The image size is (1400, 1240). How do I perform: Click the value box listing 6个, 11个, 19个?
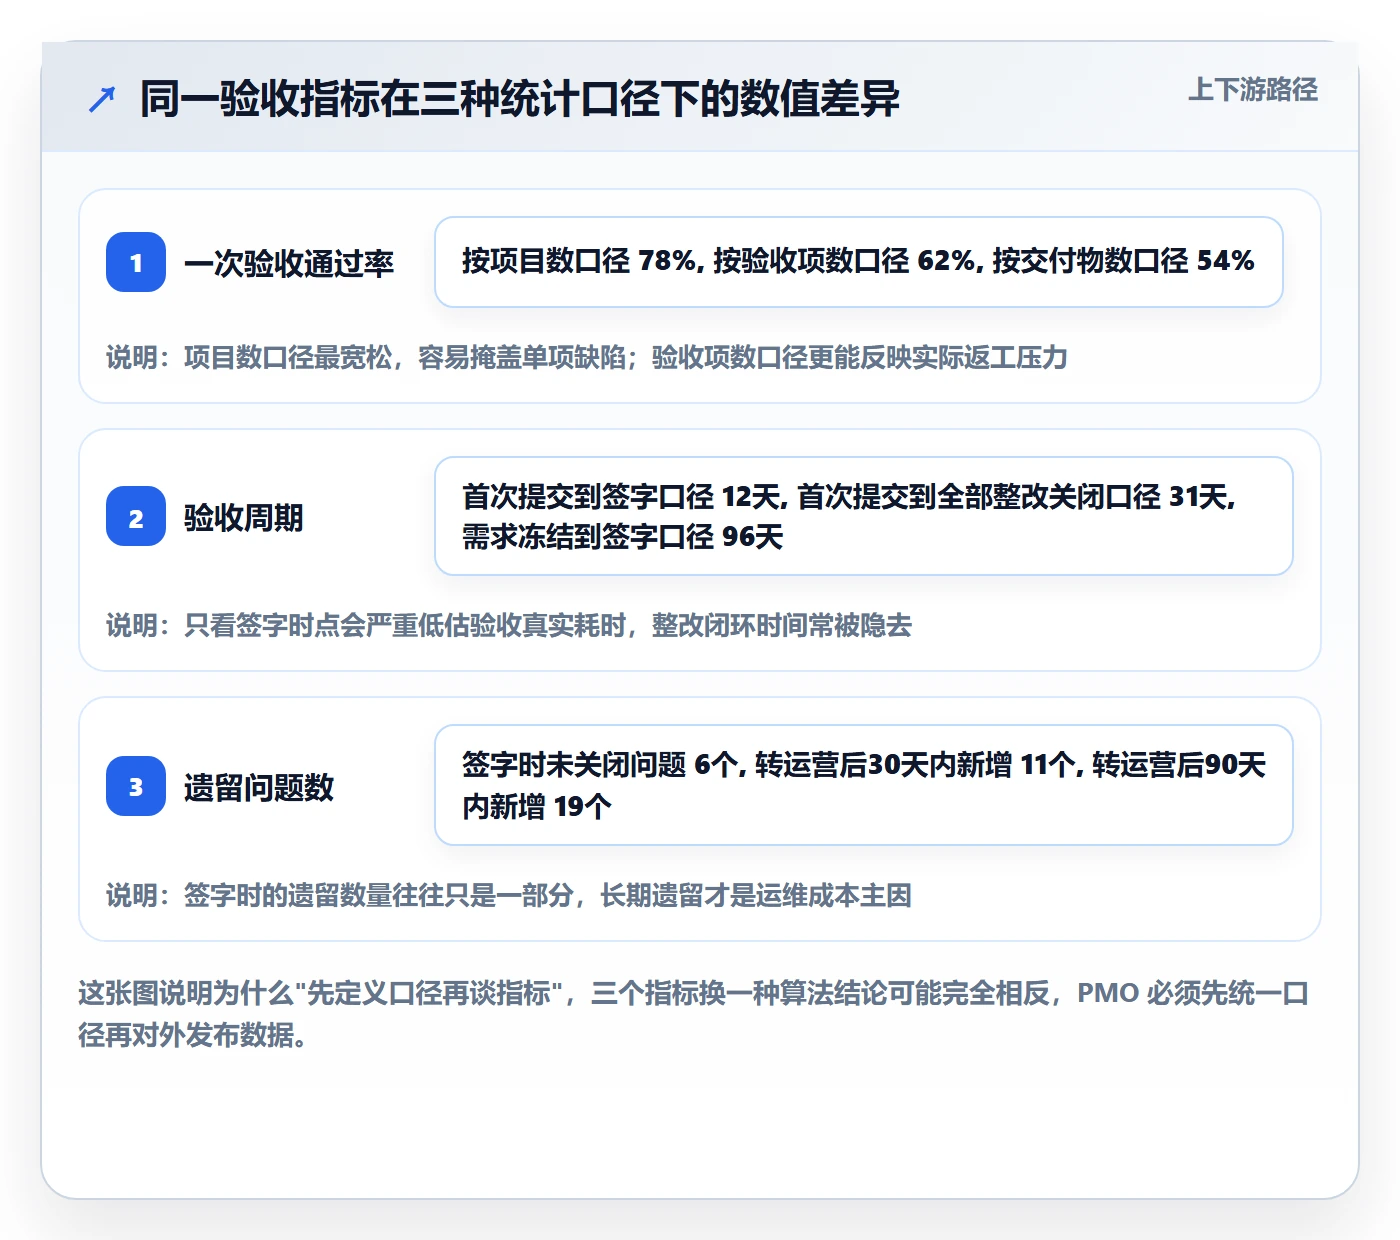point(864,785)
